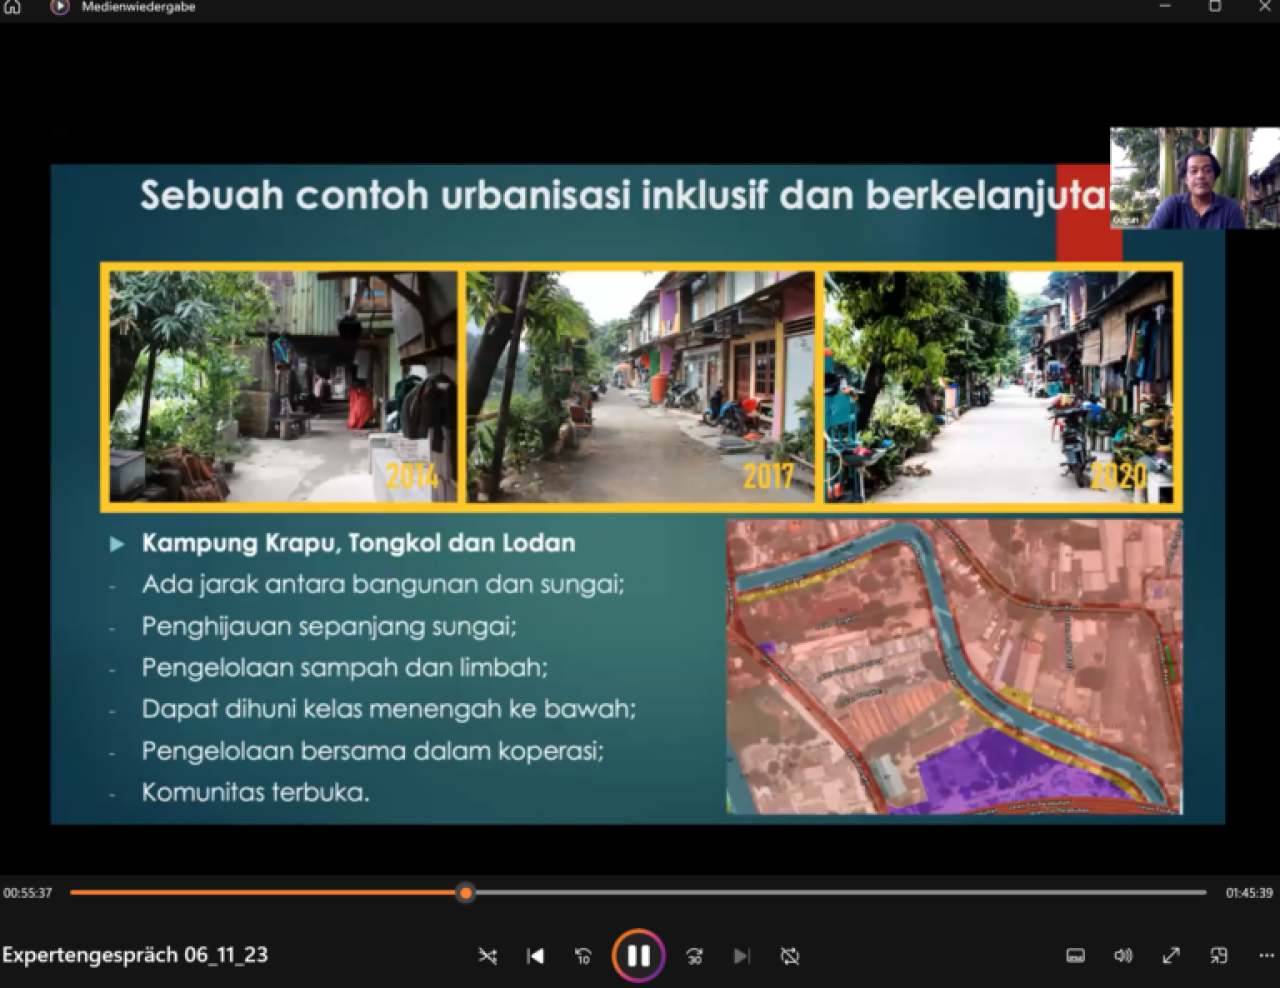Toggle repeat mode

click(x=790, y=956)
